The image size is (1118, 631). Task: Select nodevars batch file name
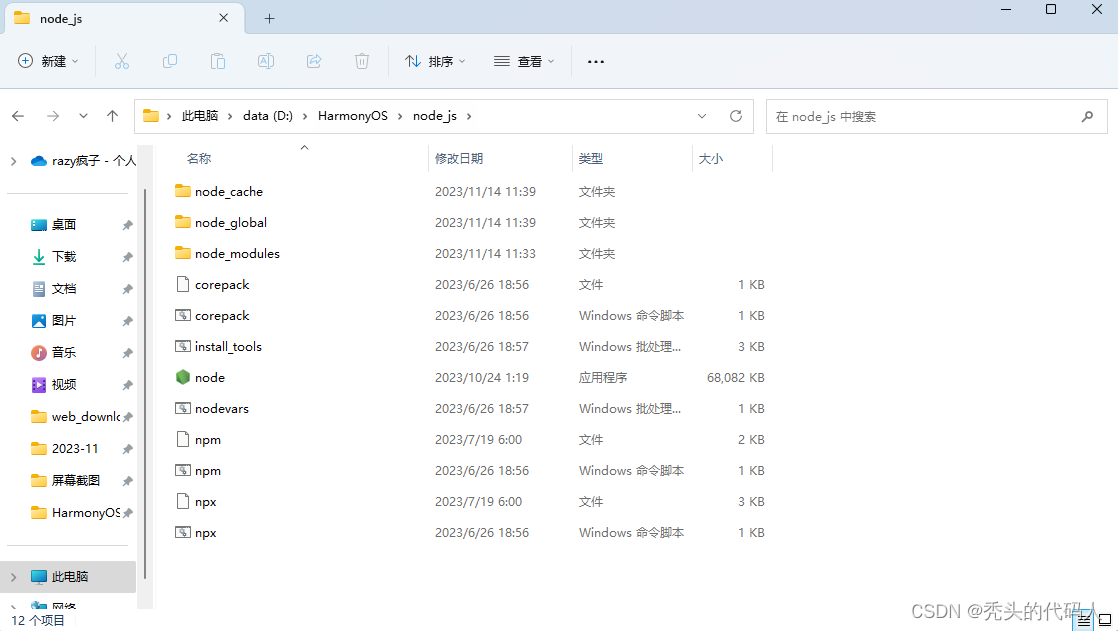click(222, 409)
